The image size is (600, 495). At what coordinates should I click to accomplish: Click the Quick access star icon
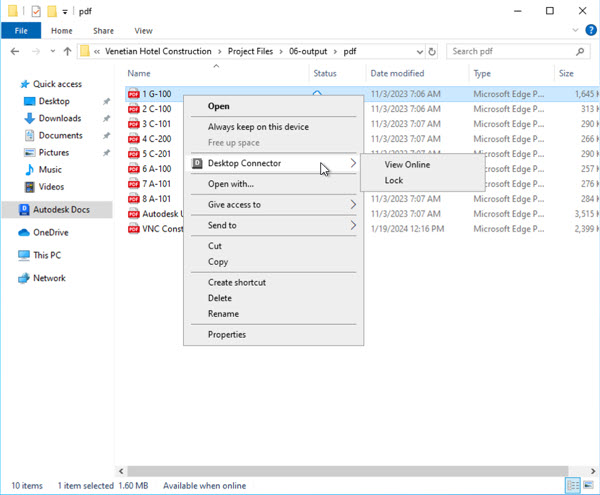coord(25,84)
